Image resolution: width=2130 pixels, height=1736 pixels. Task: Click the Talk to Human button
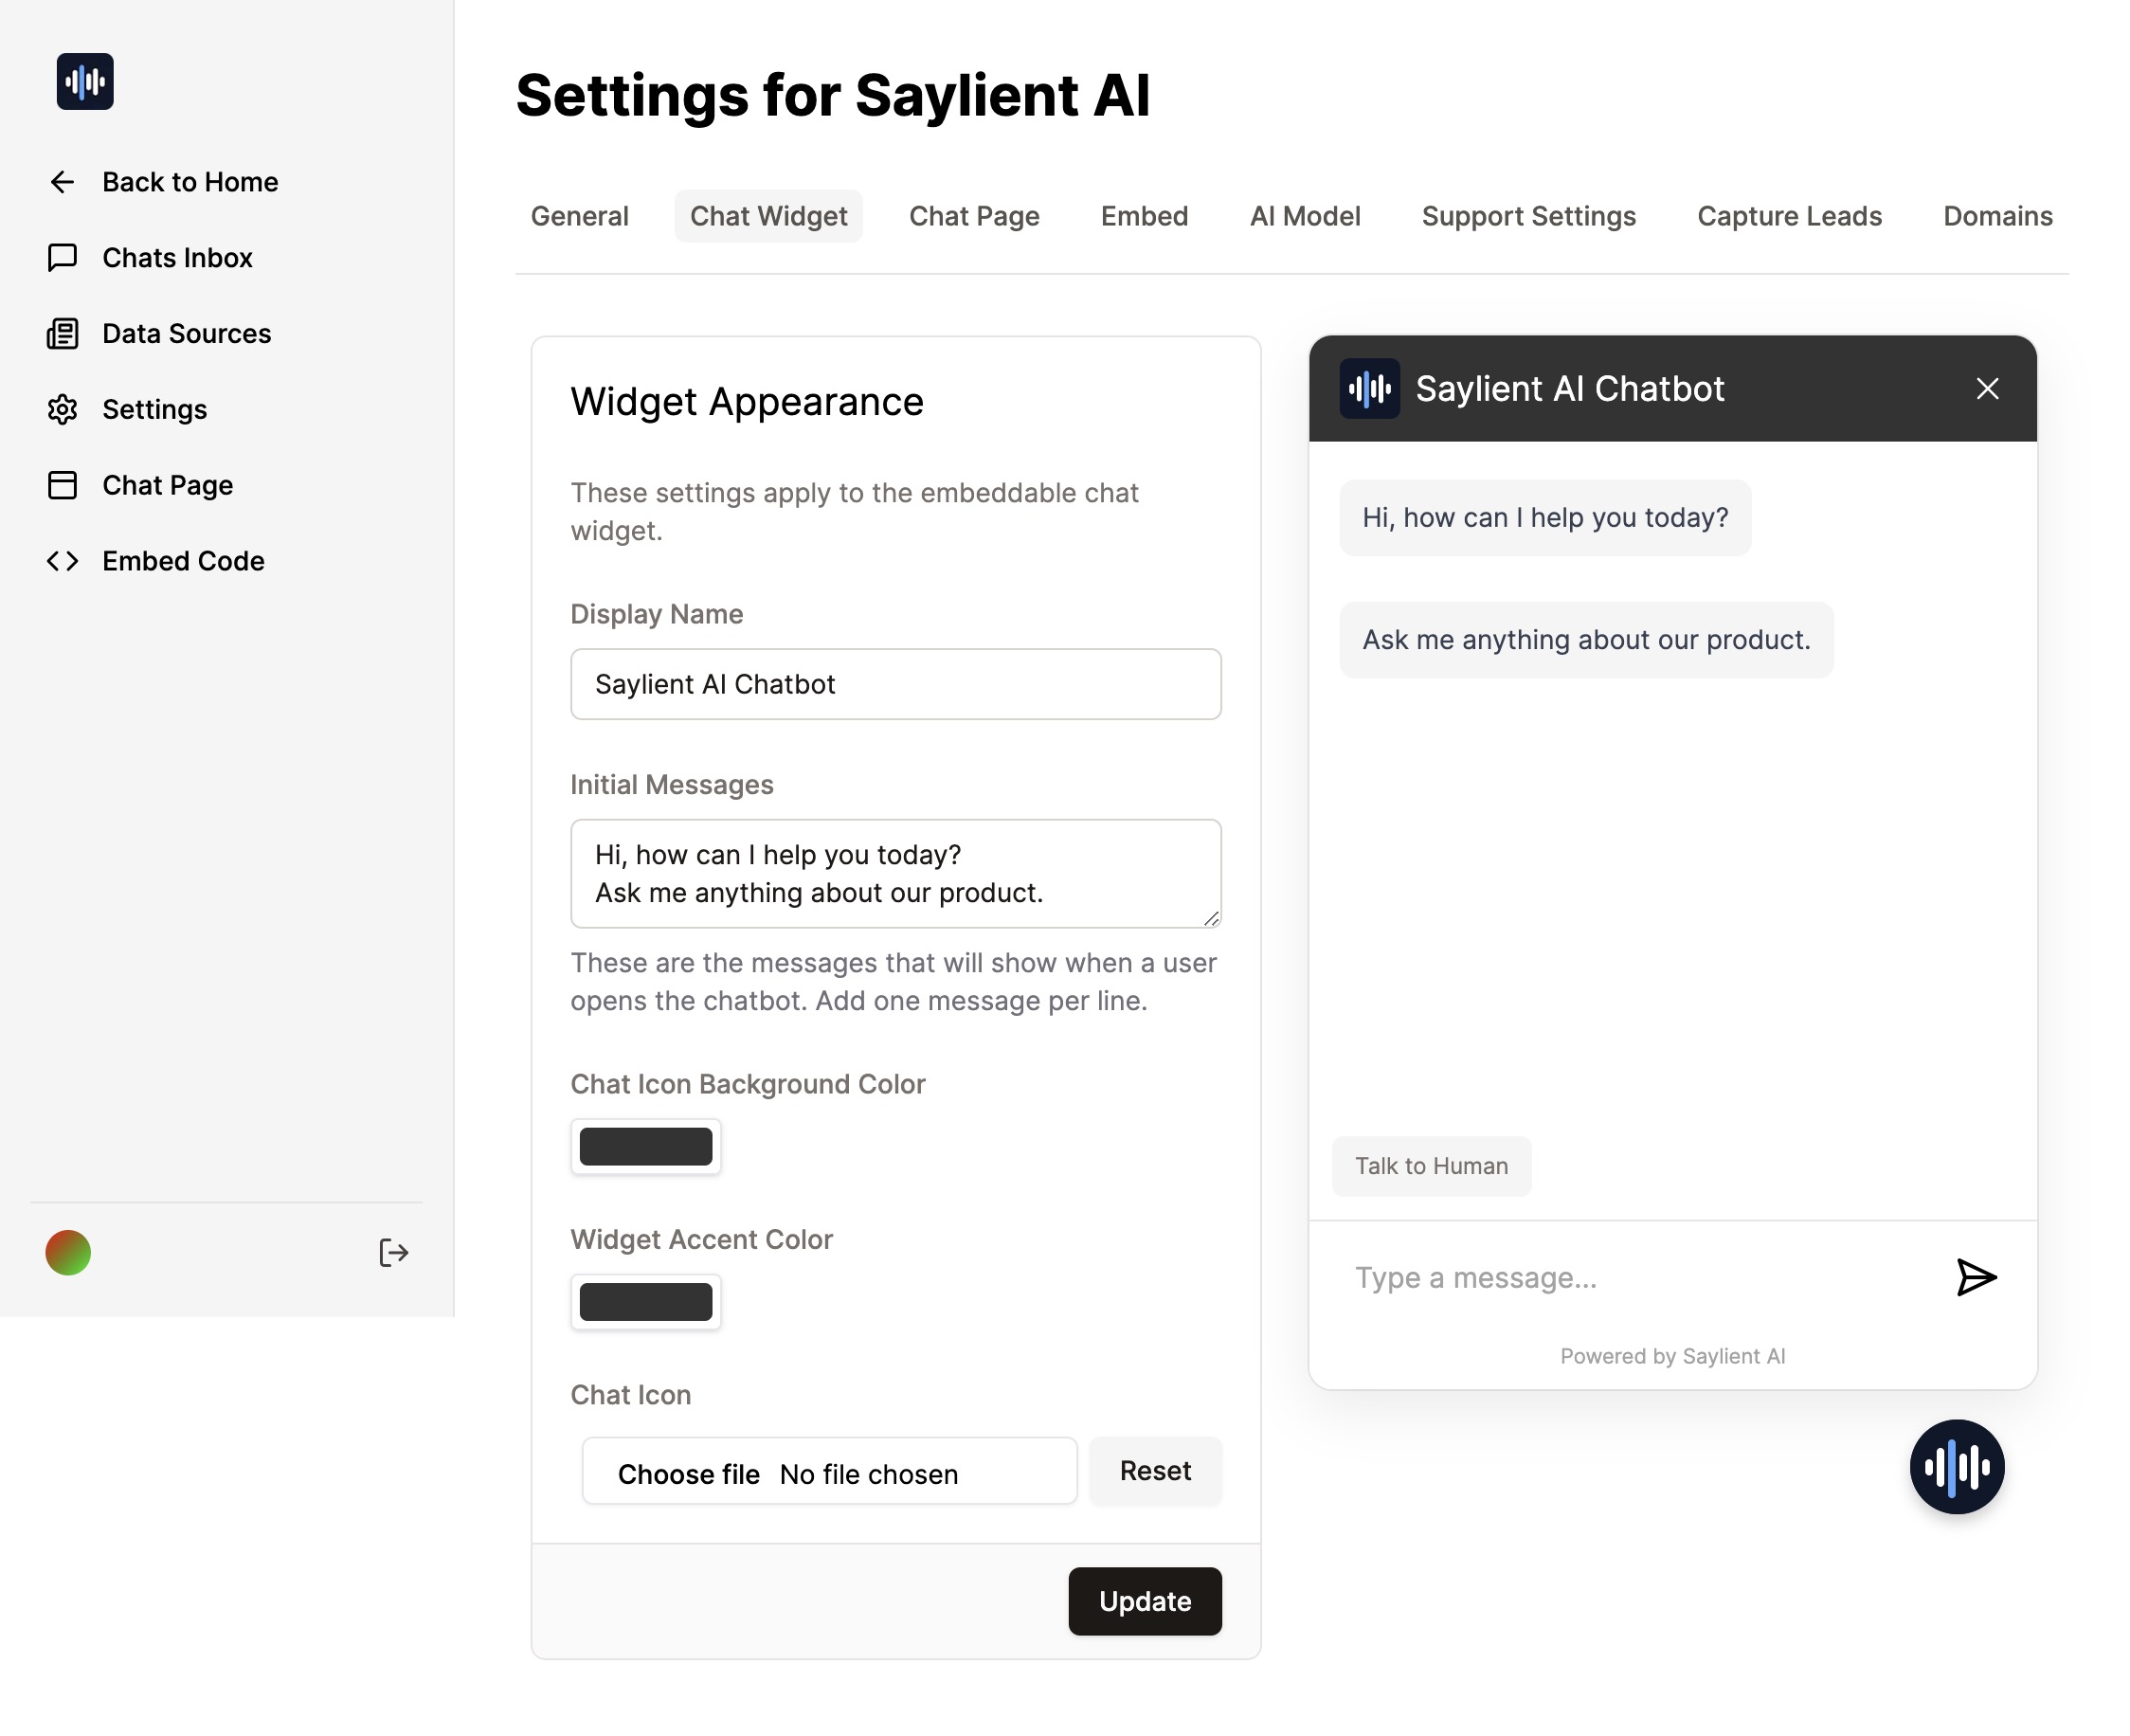(x=1431, y=1166)
